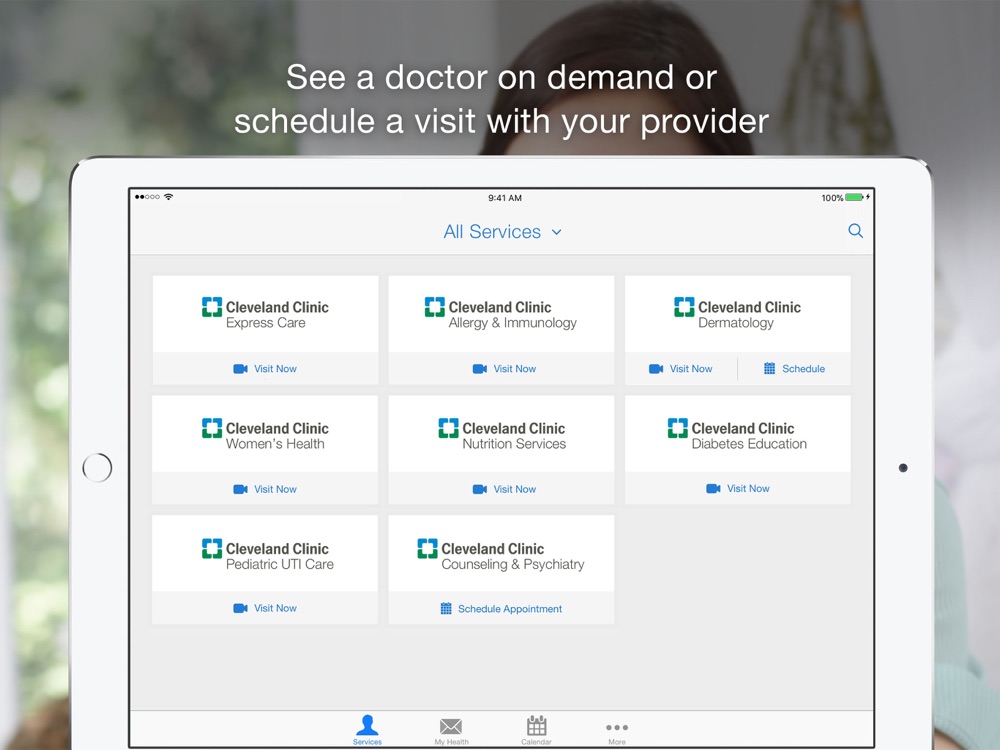Click Nutrition Services video camera icon

tap(480, 489)
